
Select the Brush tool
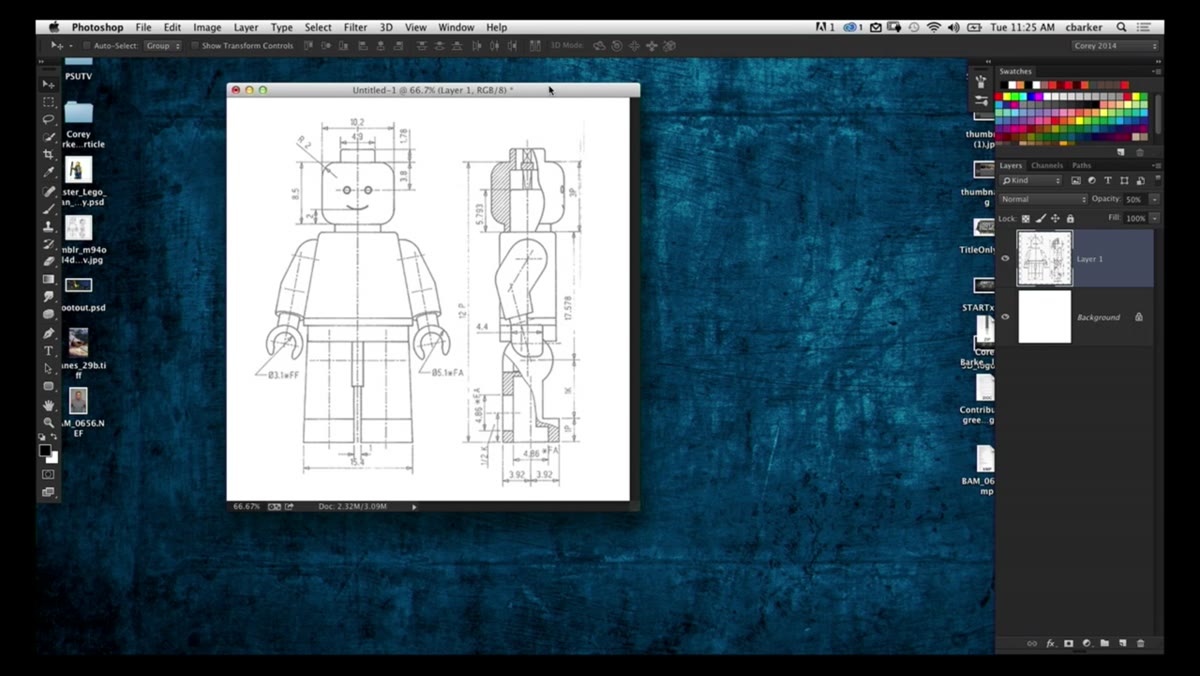pyautogui.click(x=48, y=209)
